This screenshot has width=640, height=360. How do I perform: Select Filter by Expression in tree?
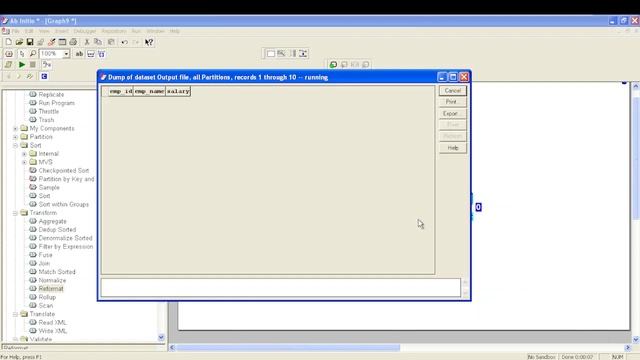pyautogui.click(x=66, y=247)
